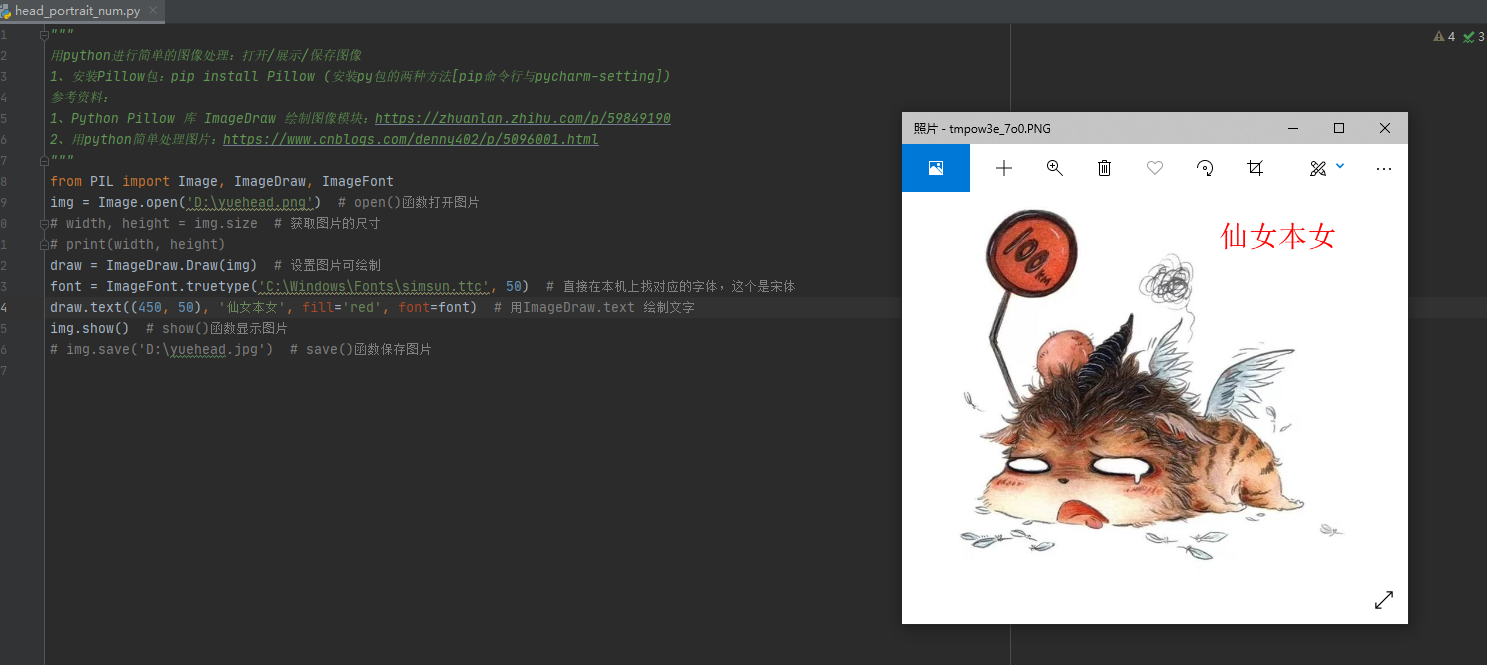Minimize the Photos window
This screenshot has height=665, width=1487.
click(1293, 128)
